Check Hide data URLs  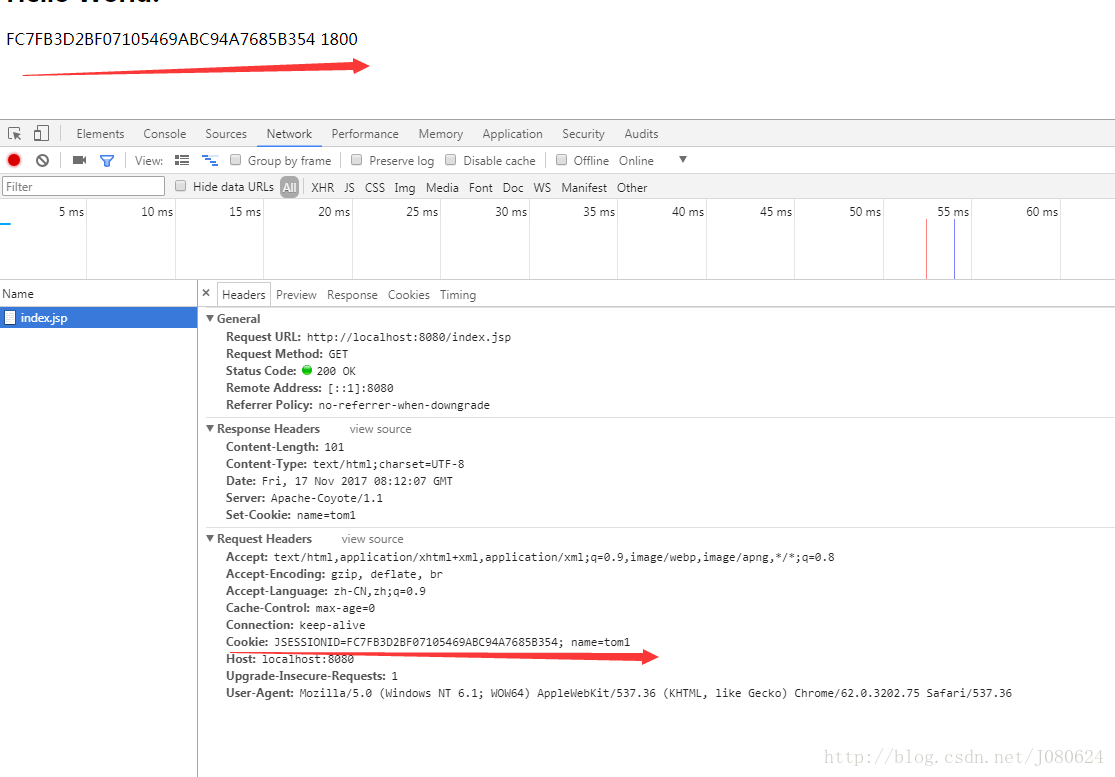click(181, 186)
